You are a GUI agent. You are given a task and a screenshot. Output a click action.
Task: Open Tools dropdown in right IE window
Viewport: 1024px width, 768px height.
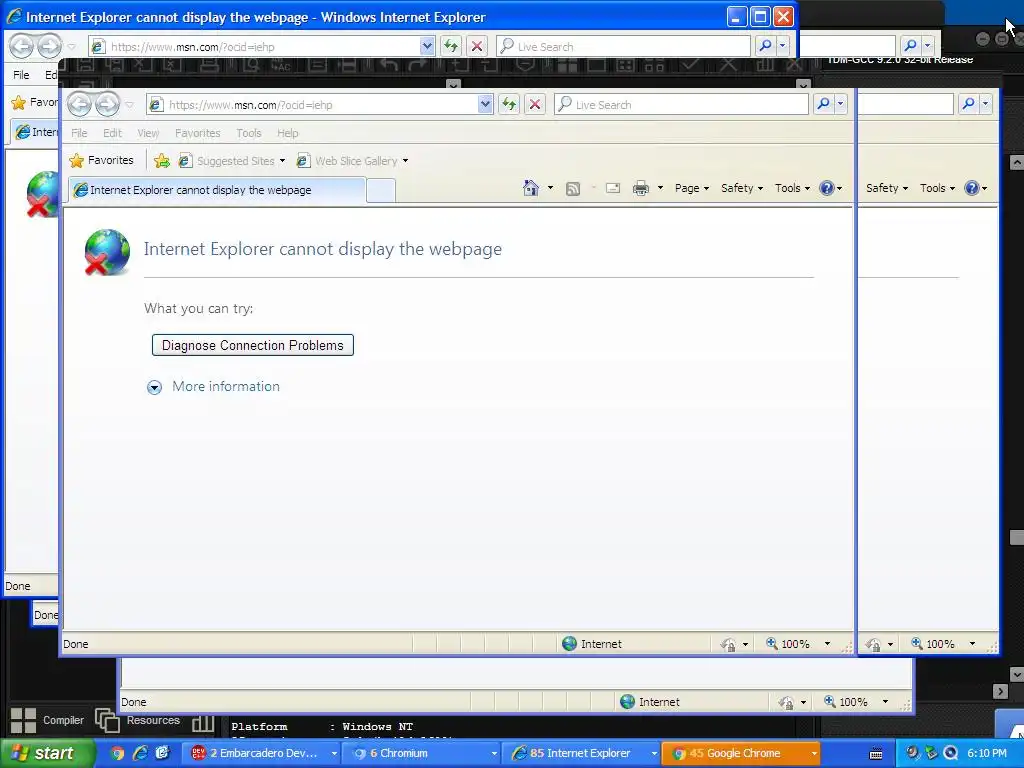coord(937,188)
